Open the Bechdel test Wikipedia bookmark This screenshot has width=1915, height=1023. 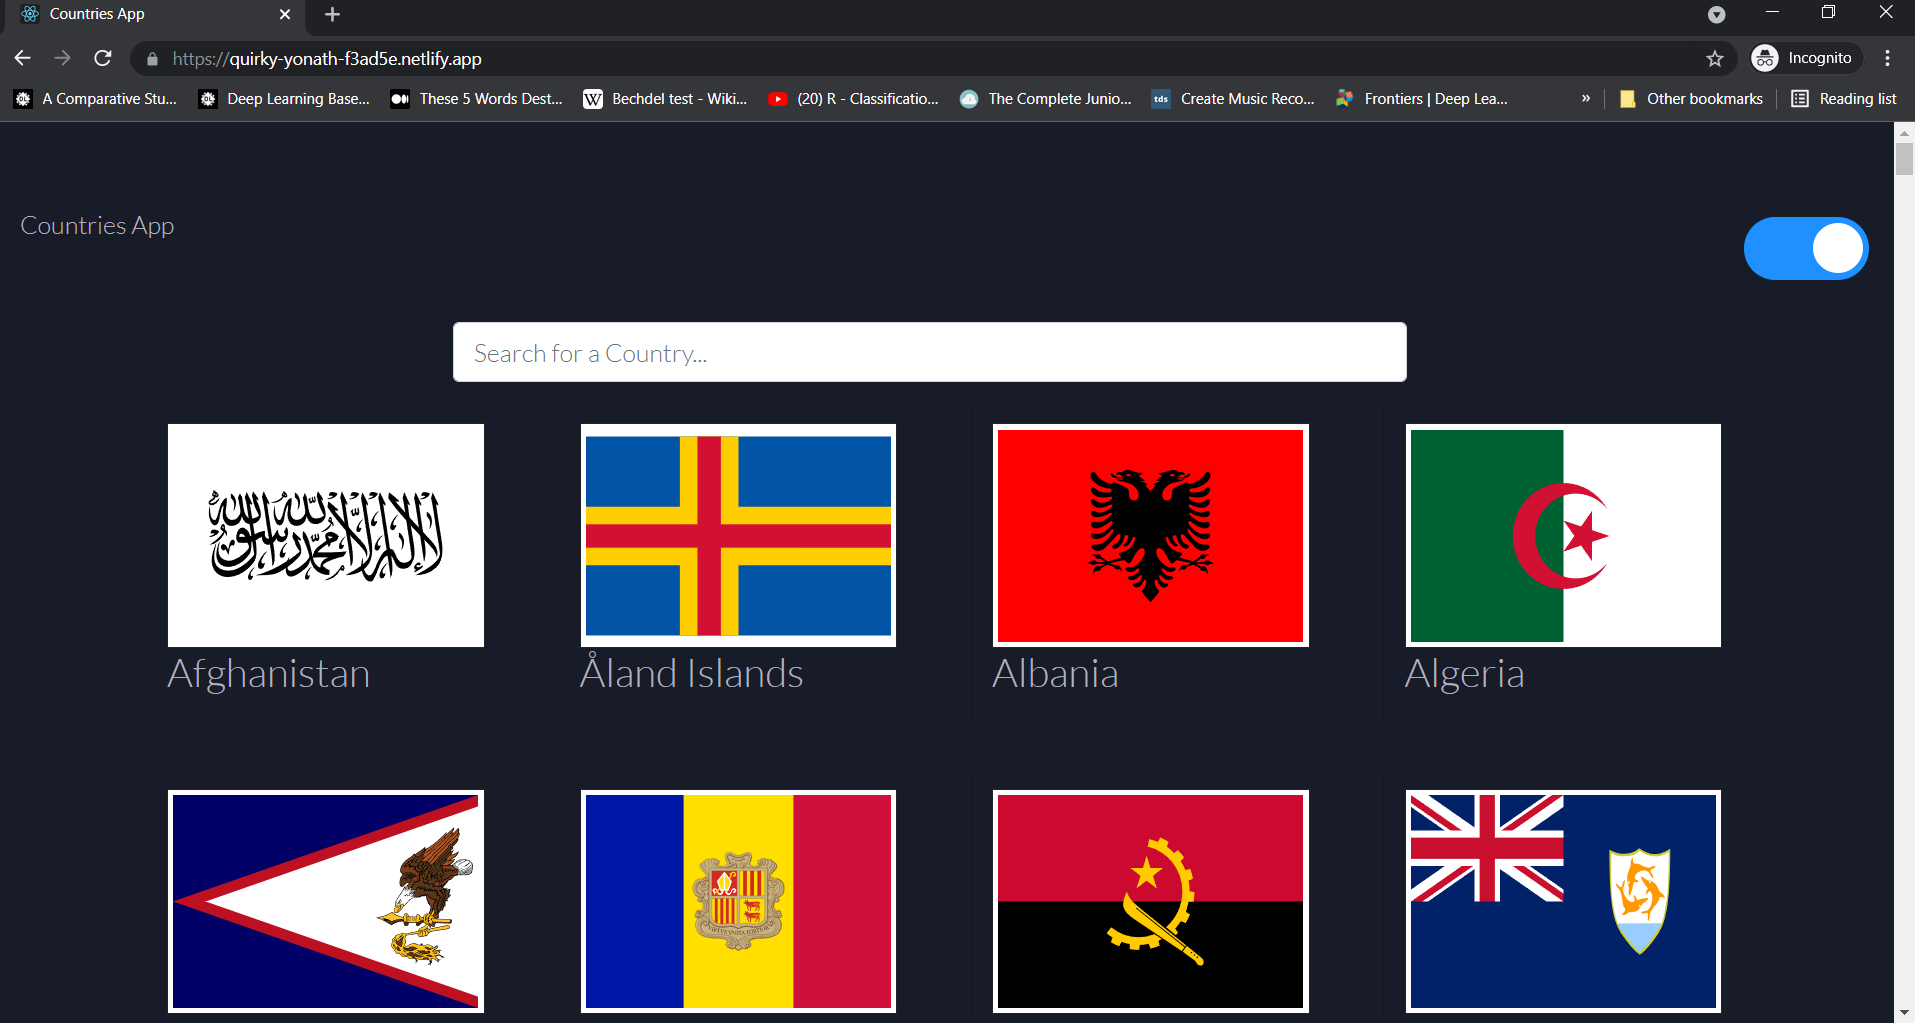[665, 98]
